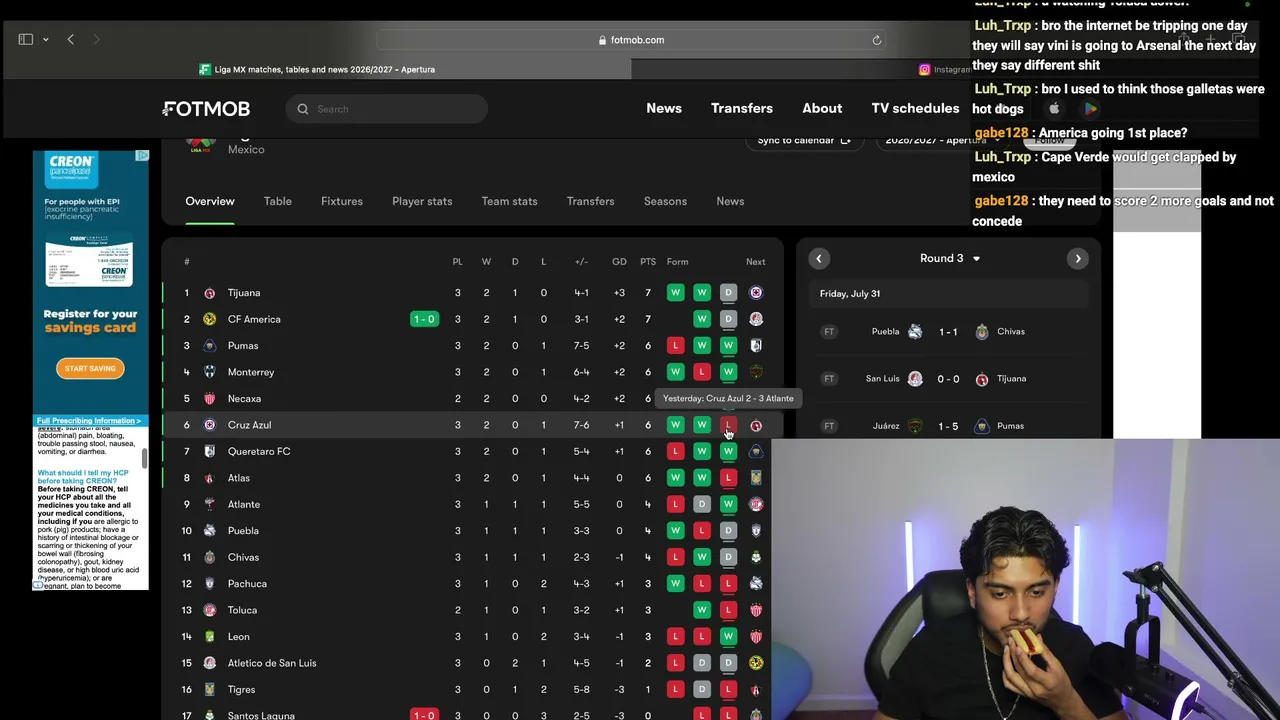Click the Queretaro FC club crest
1280x720 pixels.
pyautogui.click(x=209, y=452)
